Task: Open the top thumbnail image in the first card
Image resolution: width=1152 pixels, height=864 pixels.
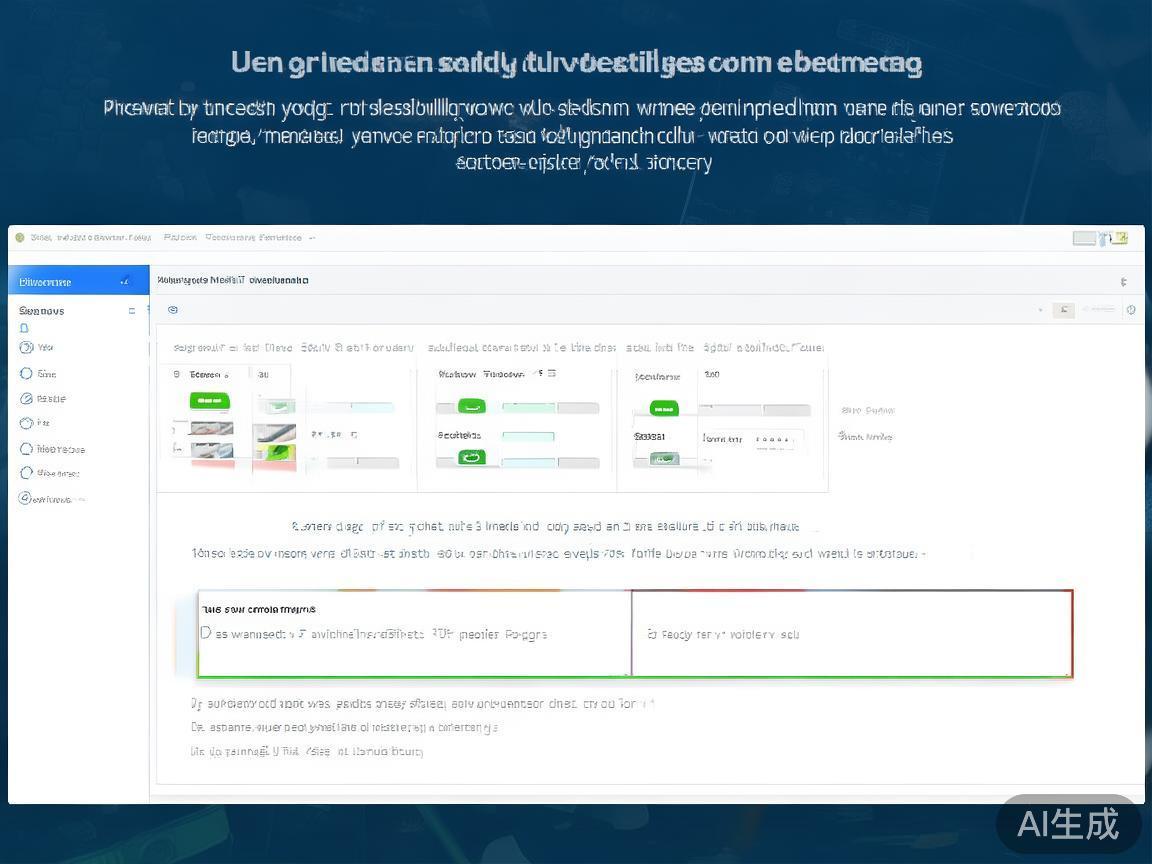Action: pyautogui.click(x=212, y=429)
